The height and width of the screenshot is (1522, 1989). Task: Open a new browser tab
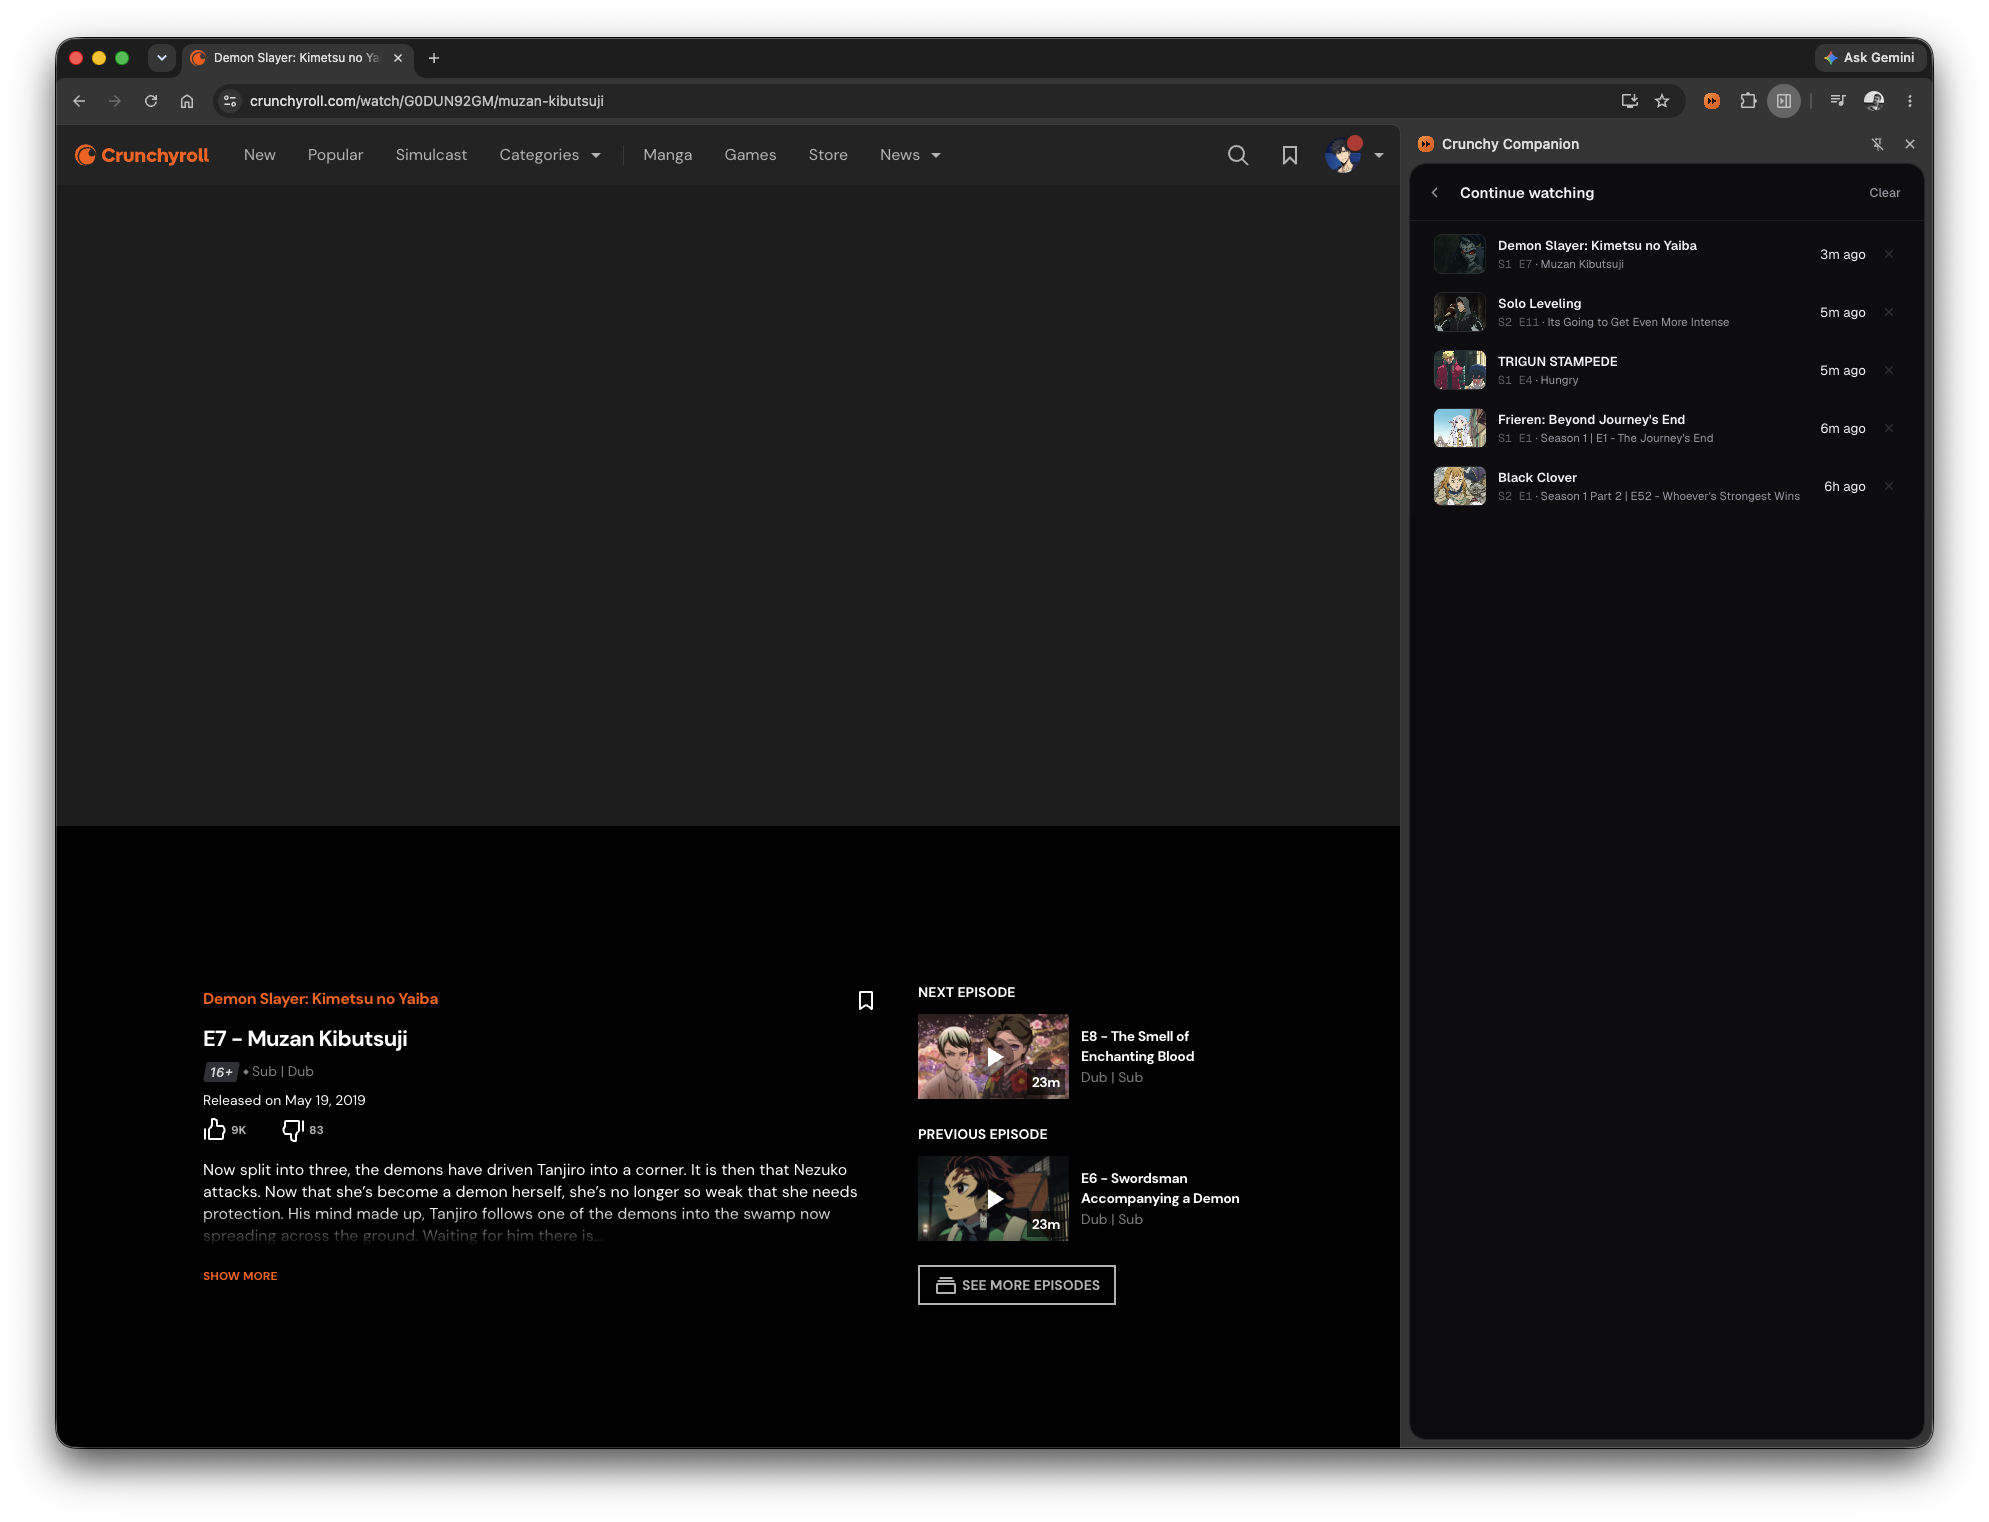(434, 58)
